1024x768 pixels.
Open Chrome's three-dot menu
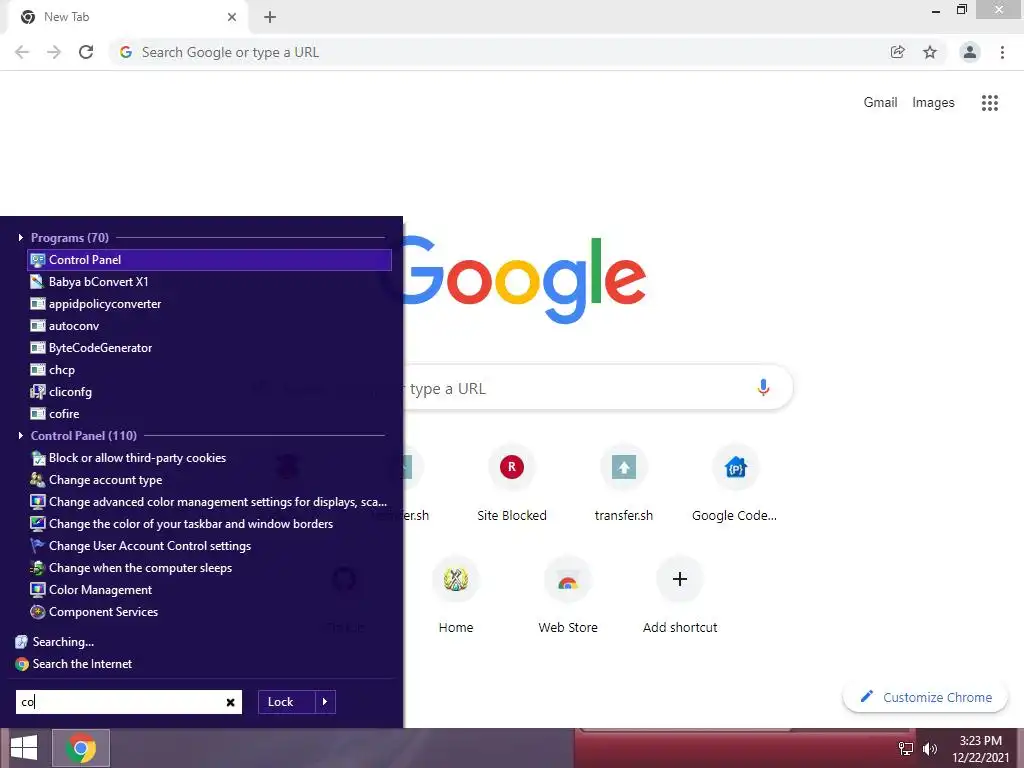(1002, 52)
